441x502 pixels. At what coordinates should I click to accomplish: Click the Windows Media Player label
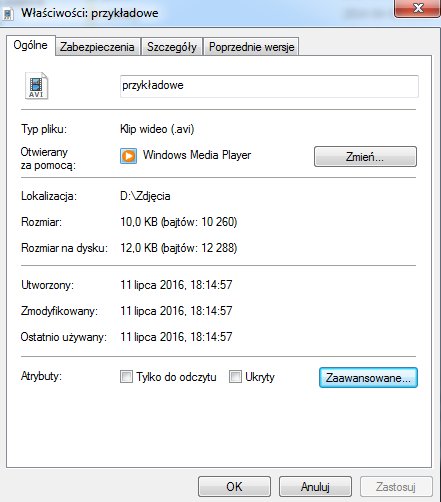click(x=197, y=155)
